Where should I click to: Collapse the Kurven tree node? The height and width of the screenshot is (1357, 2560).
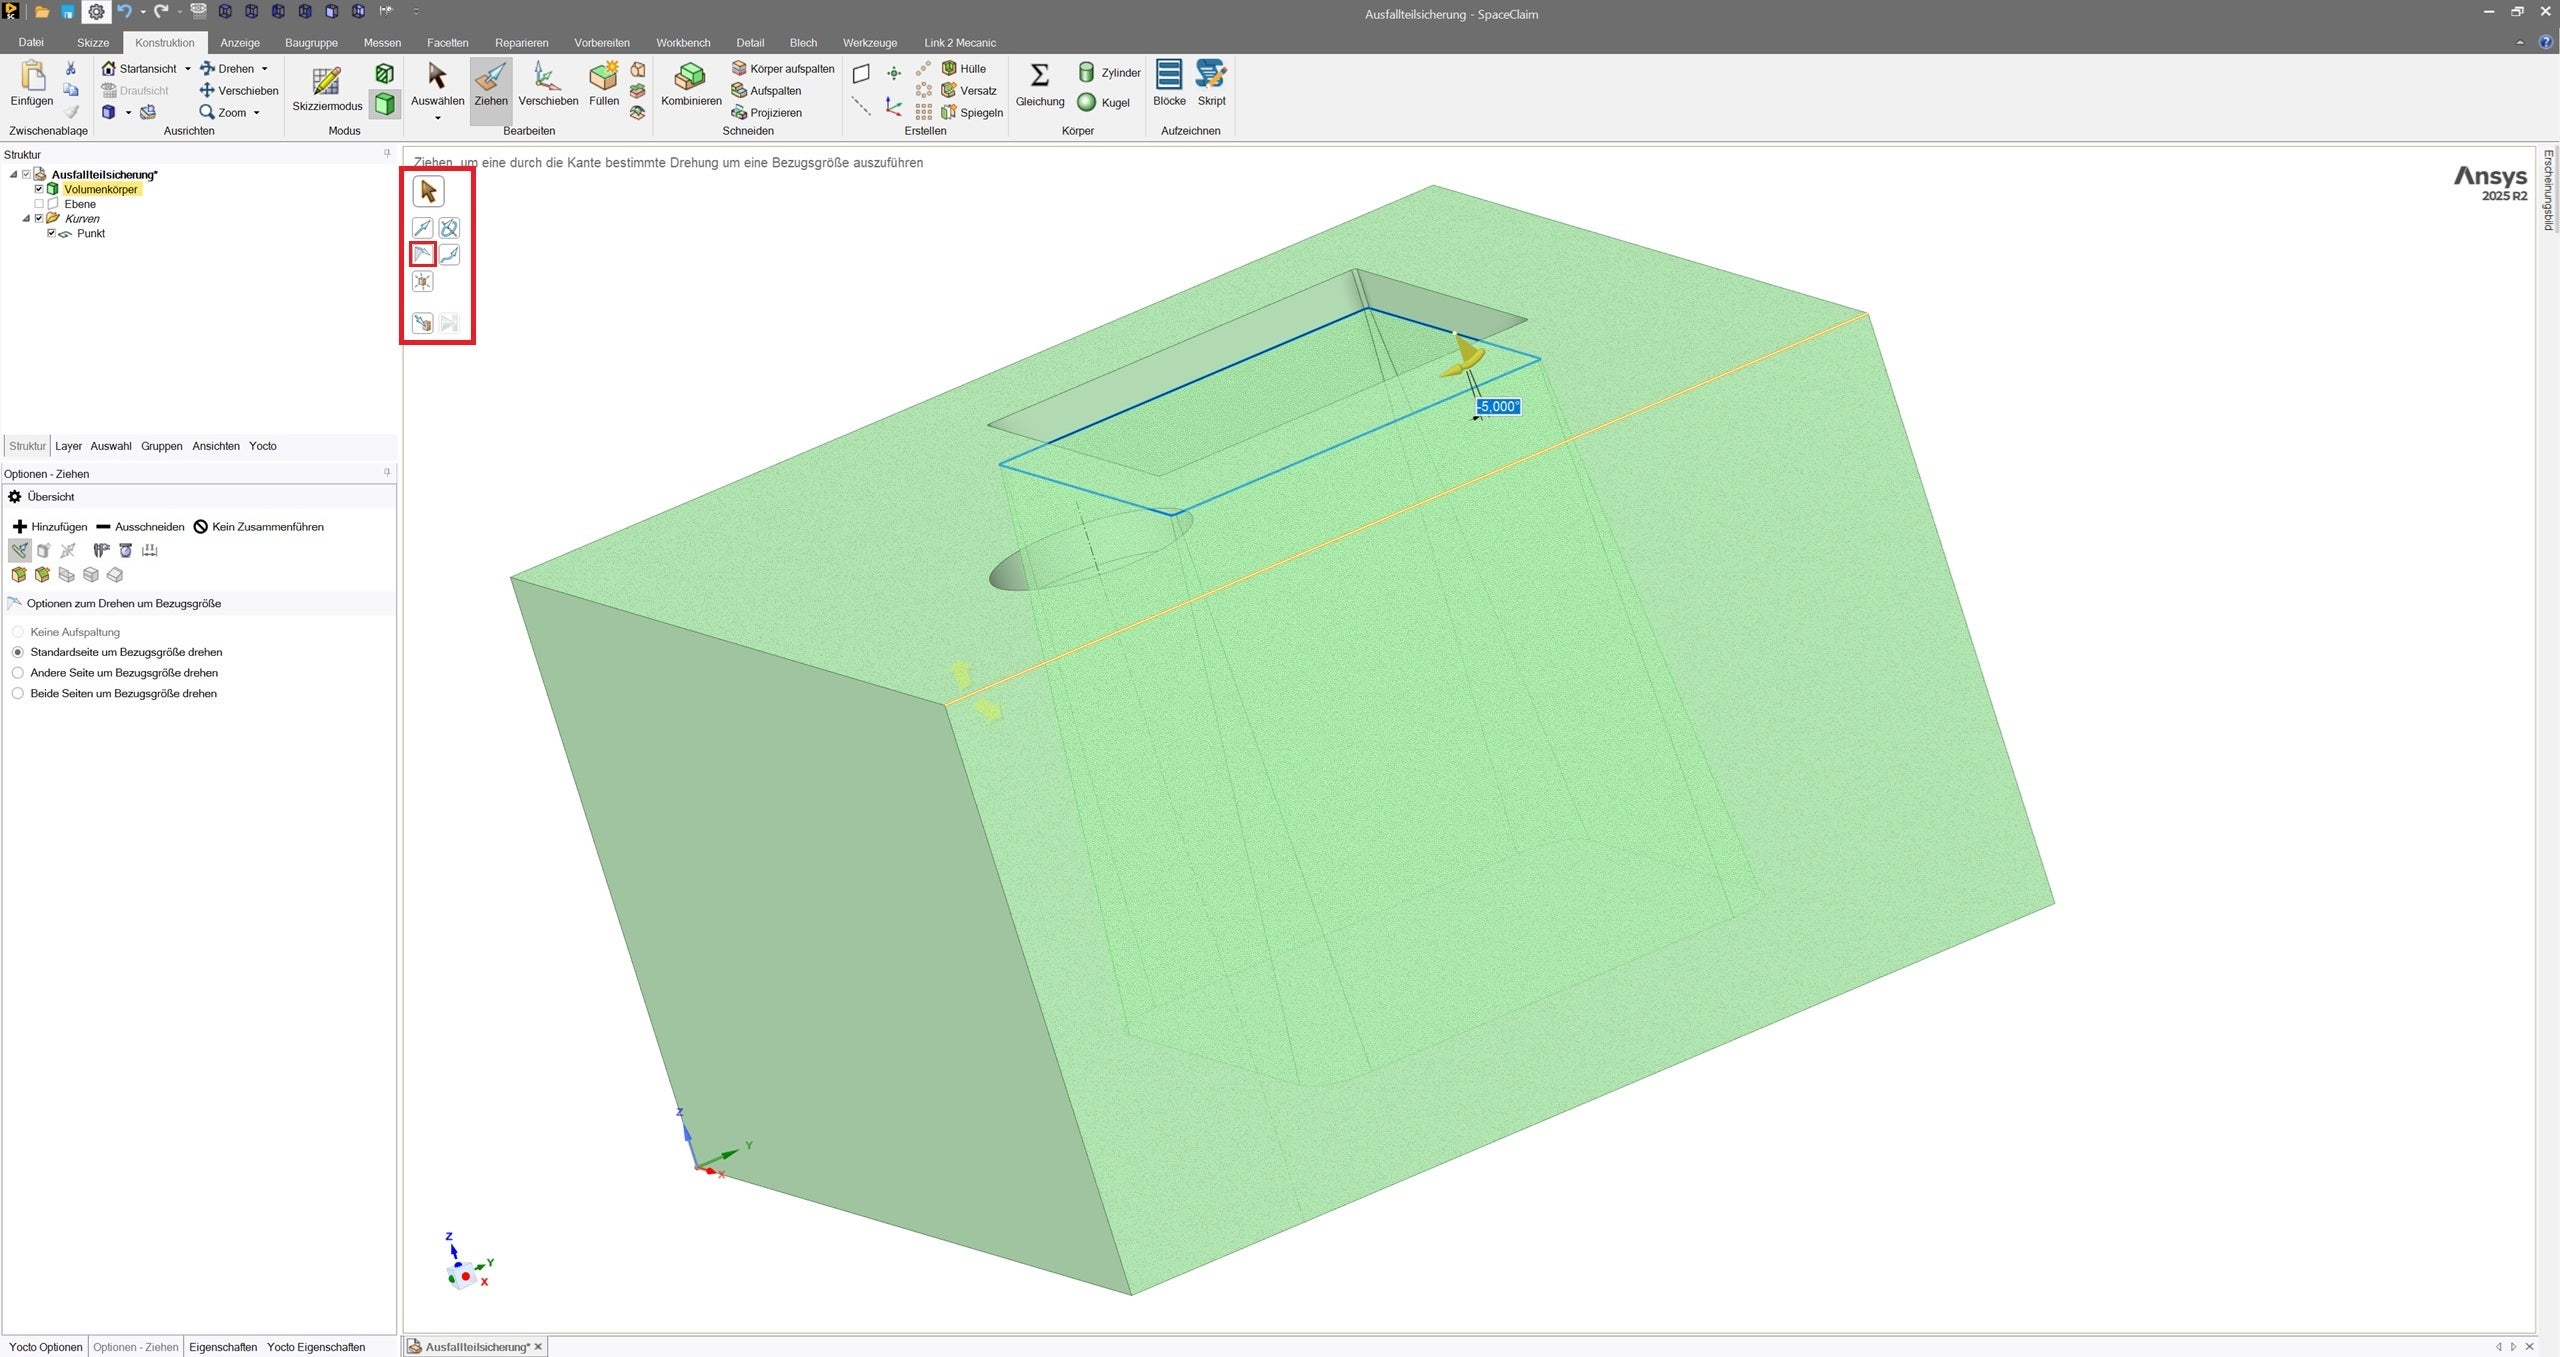pyautogui.click(x=27, y=219)
